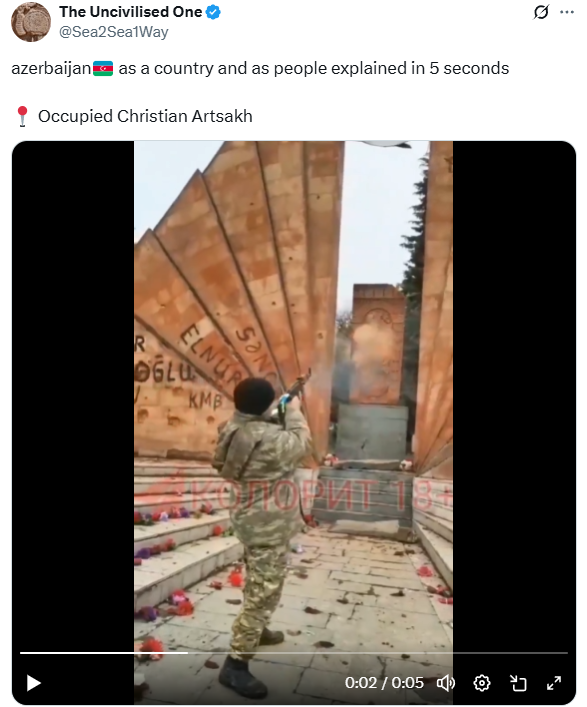
Task: Toggle picture-in-picture mode icon
Action: [518, 683]
